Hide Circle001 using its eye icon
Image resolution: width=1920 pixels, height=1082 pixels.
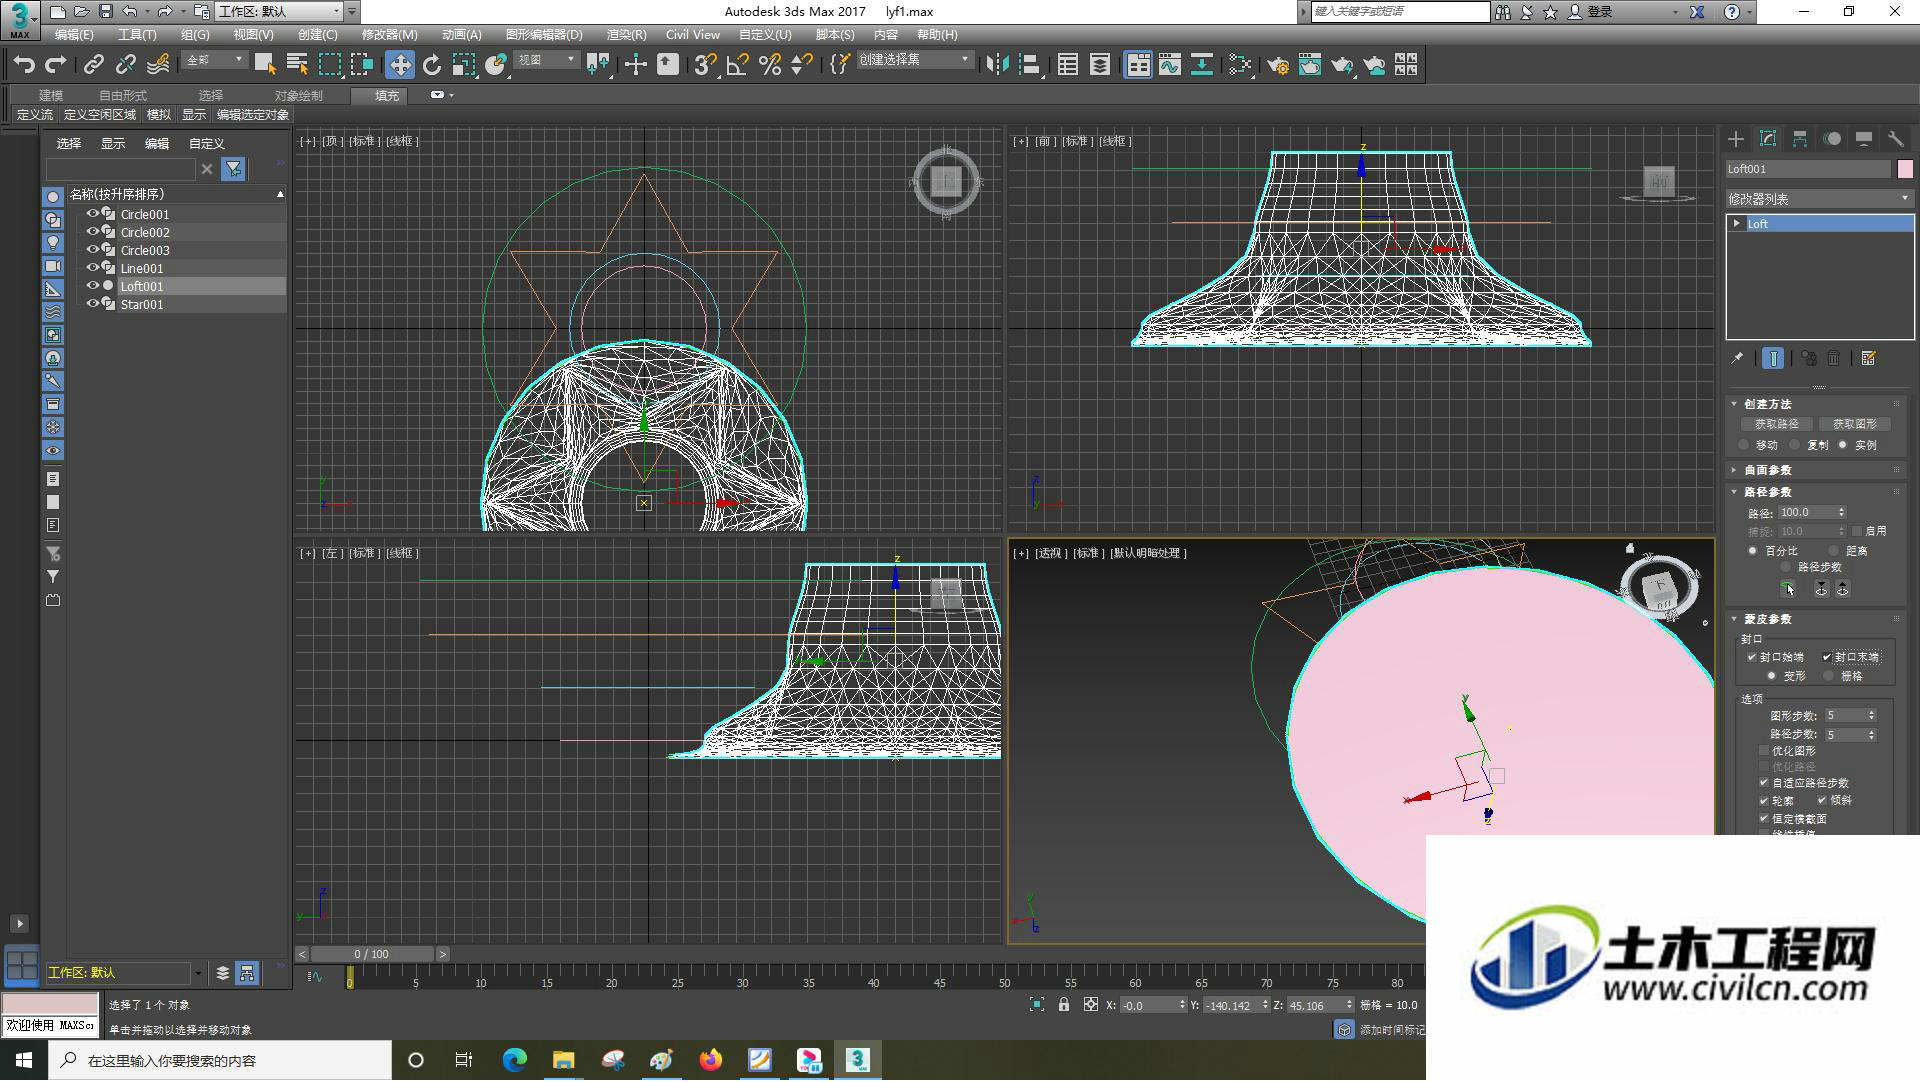(93, 214)
